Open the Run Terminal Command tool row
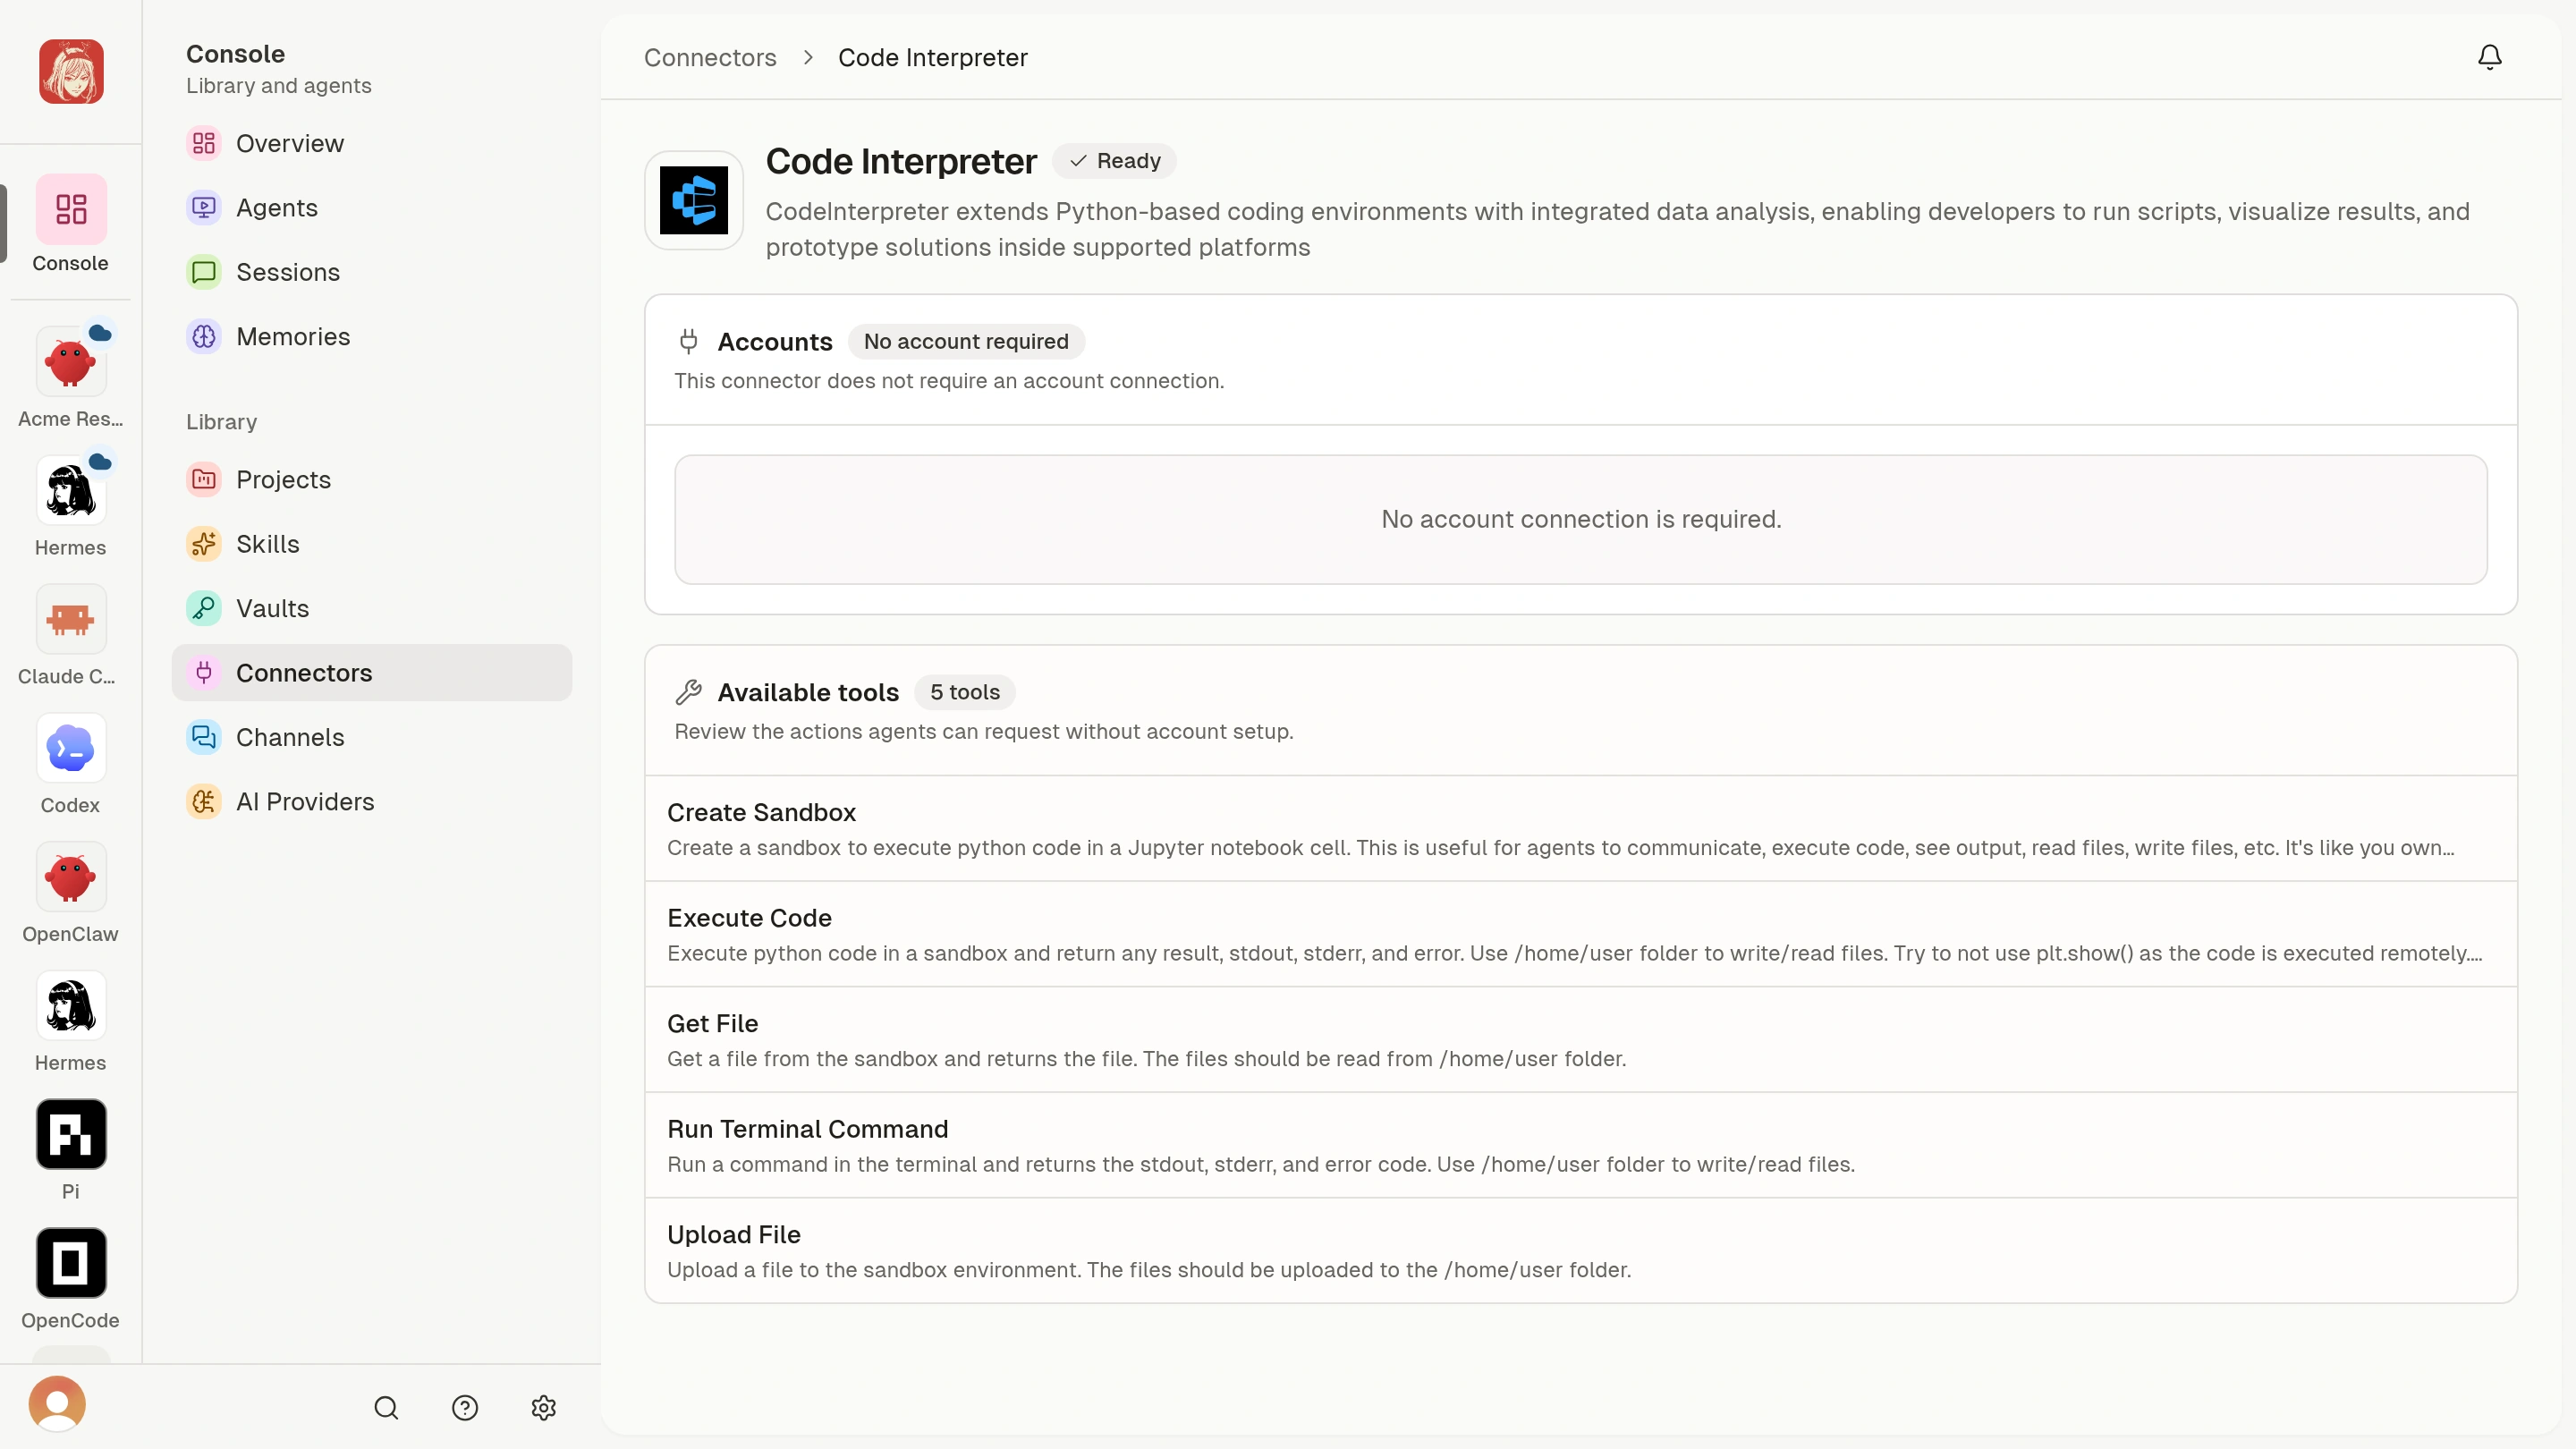 1581,1145
